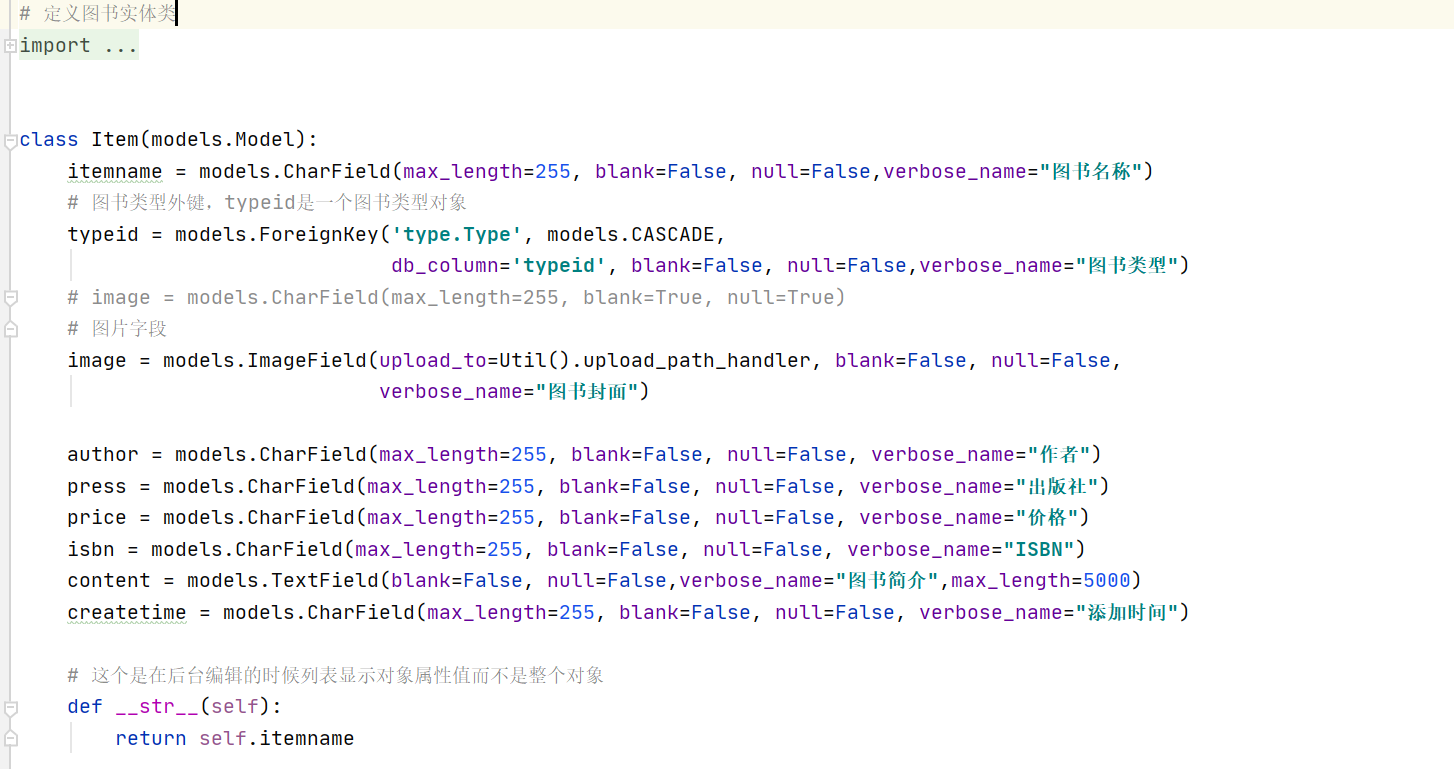Click the string "作者"

pyautogui.click(x=1058, y=455)
